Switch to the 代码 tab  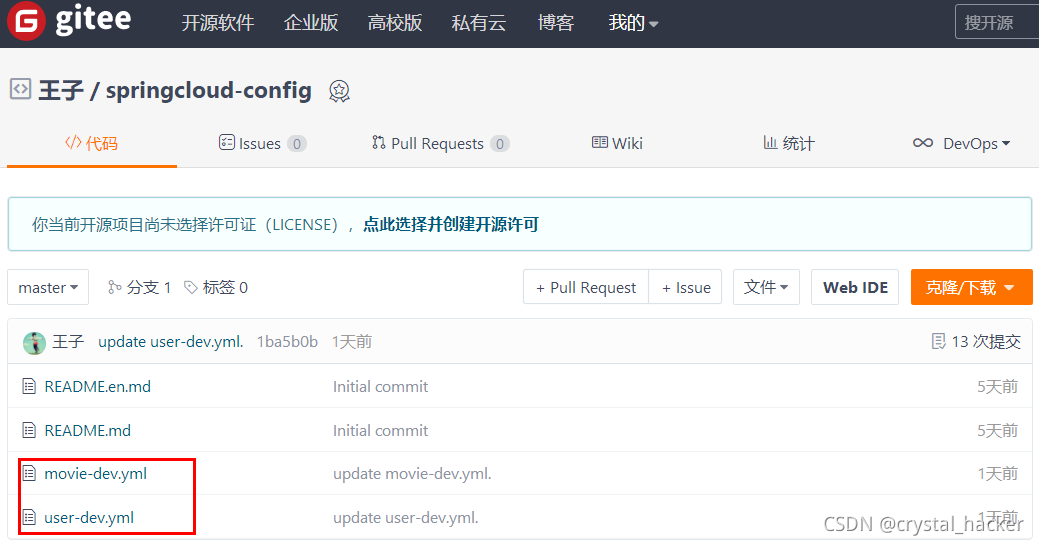(91, 143)
